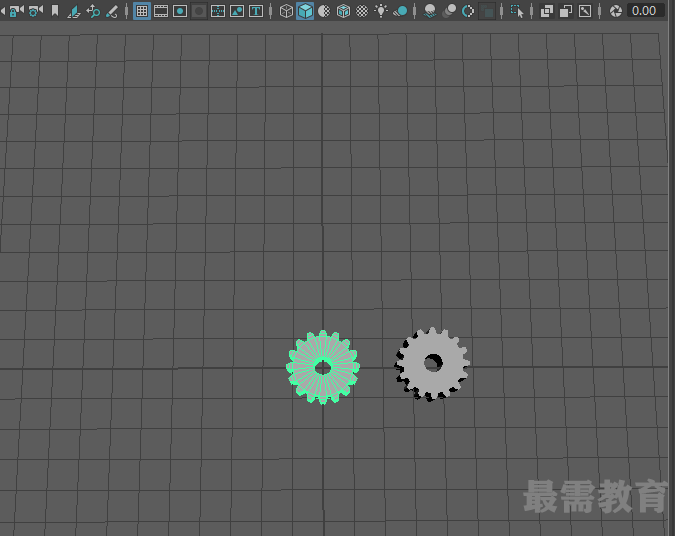The image size is (675, 536).
Task: Open Camera Attributes gear-camera icon
Action: (x=35, y=11)
